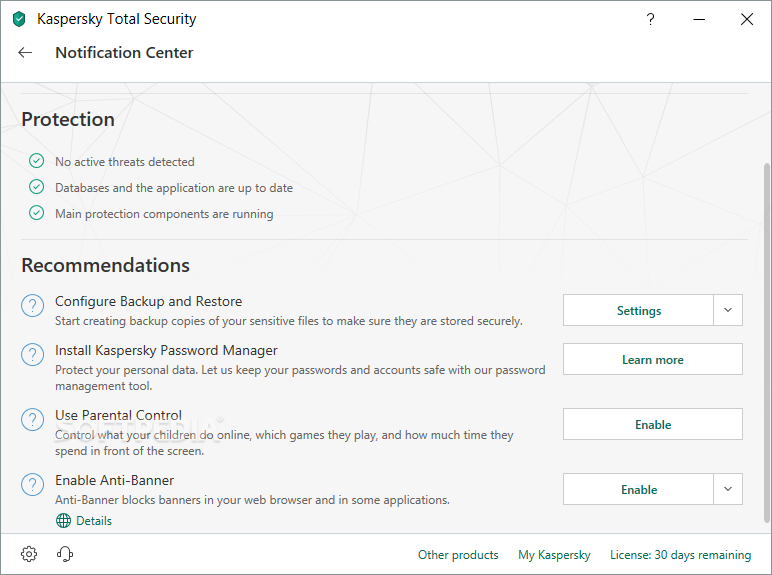Open help via question mark icon
This screenshot has width=772, height=575.
click(x=650, y=19)
